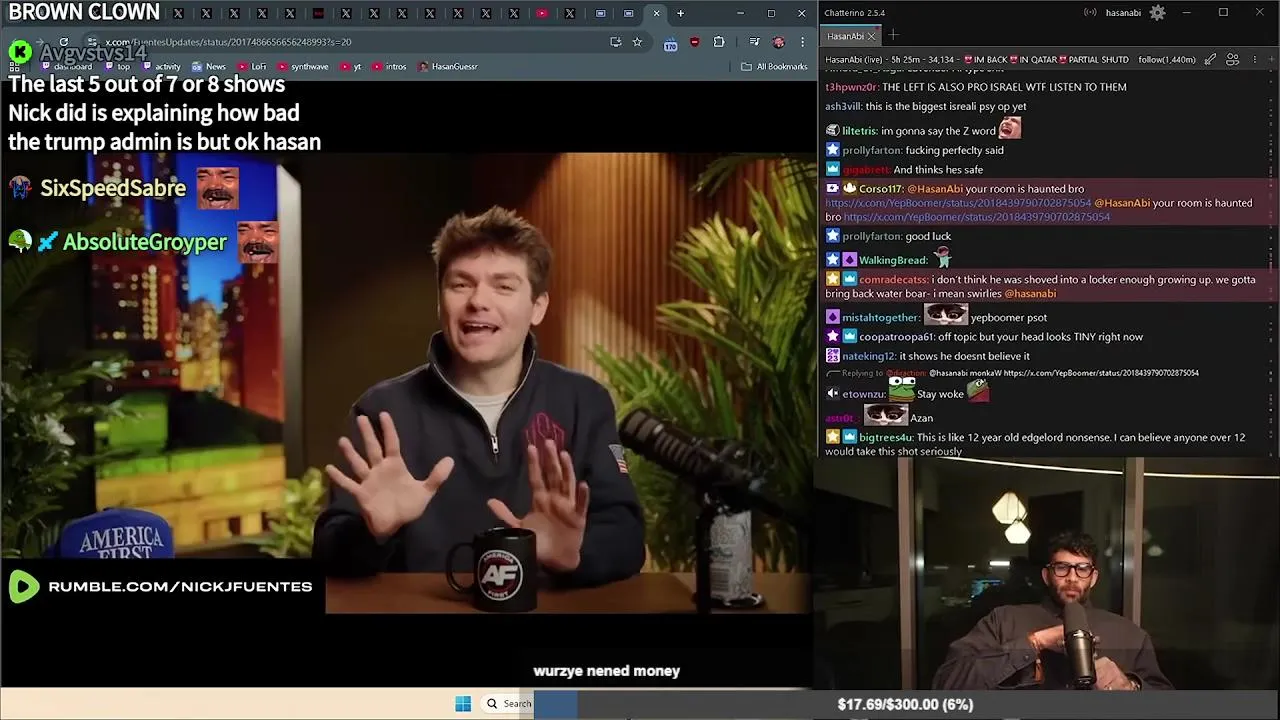Image resolution: width=1280 pixels, height=720 pixels.
Task: Click username mistahtogether in chat
Action: pyautogui.click(x=881, y=318)
